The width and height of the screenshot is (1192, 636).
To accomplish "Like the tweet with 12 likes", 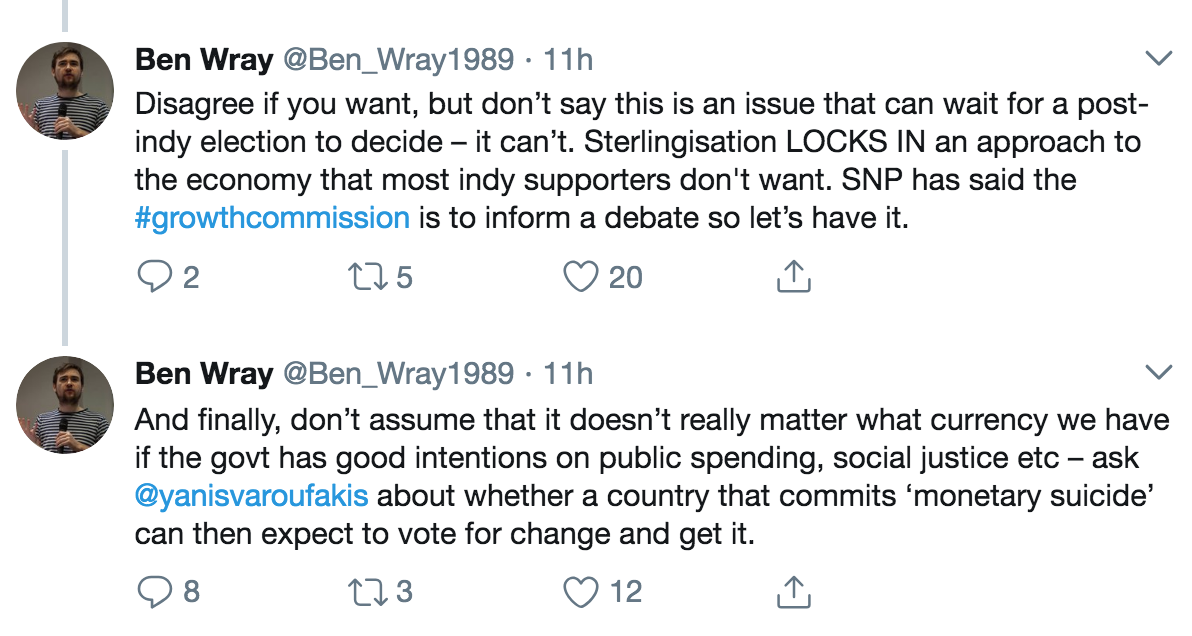I will point(581,592).
